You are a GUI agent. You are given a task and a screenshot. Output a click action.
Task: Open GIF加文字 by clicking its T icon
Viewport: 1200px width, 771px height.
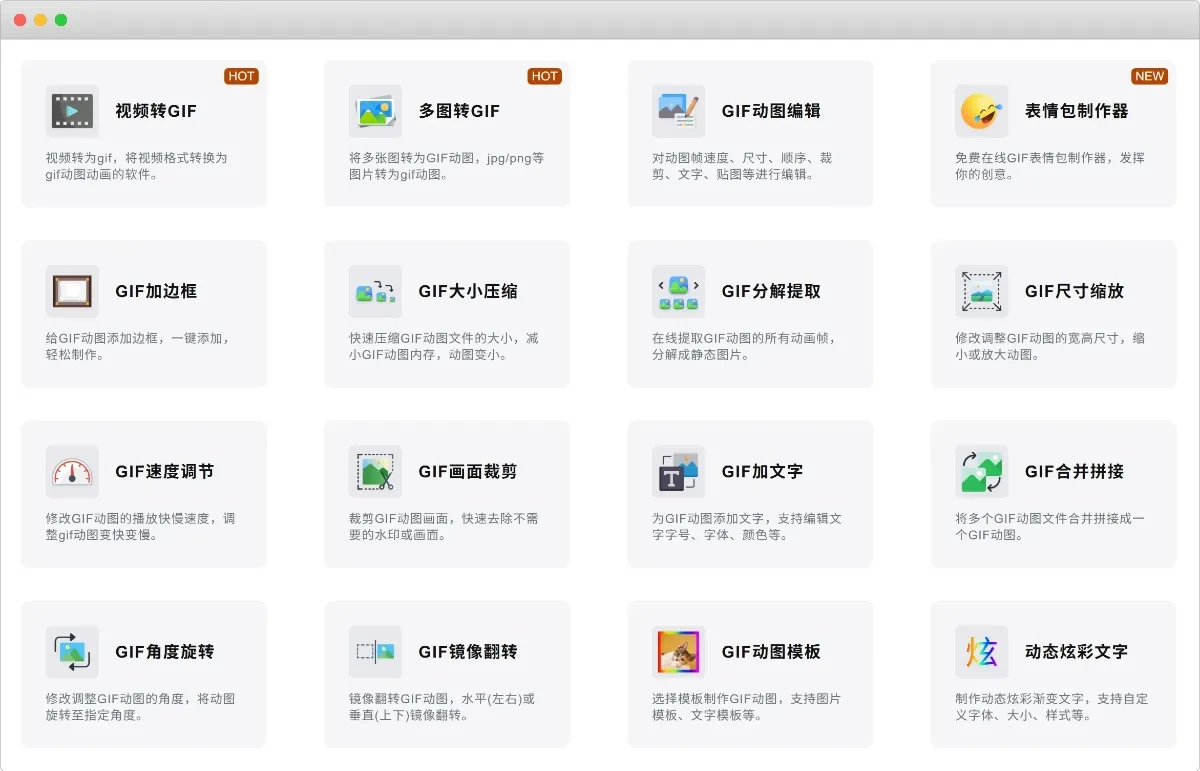click(x=677, y=471)
